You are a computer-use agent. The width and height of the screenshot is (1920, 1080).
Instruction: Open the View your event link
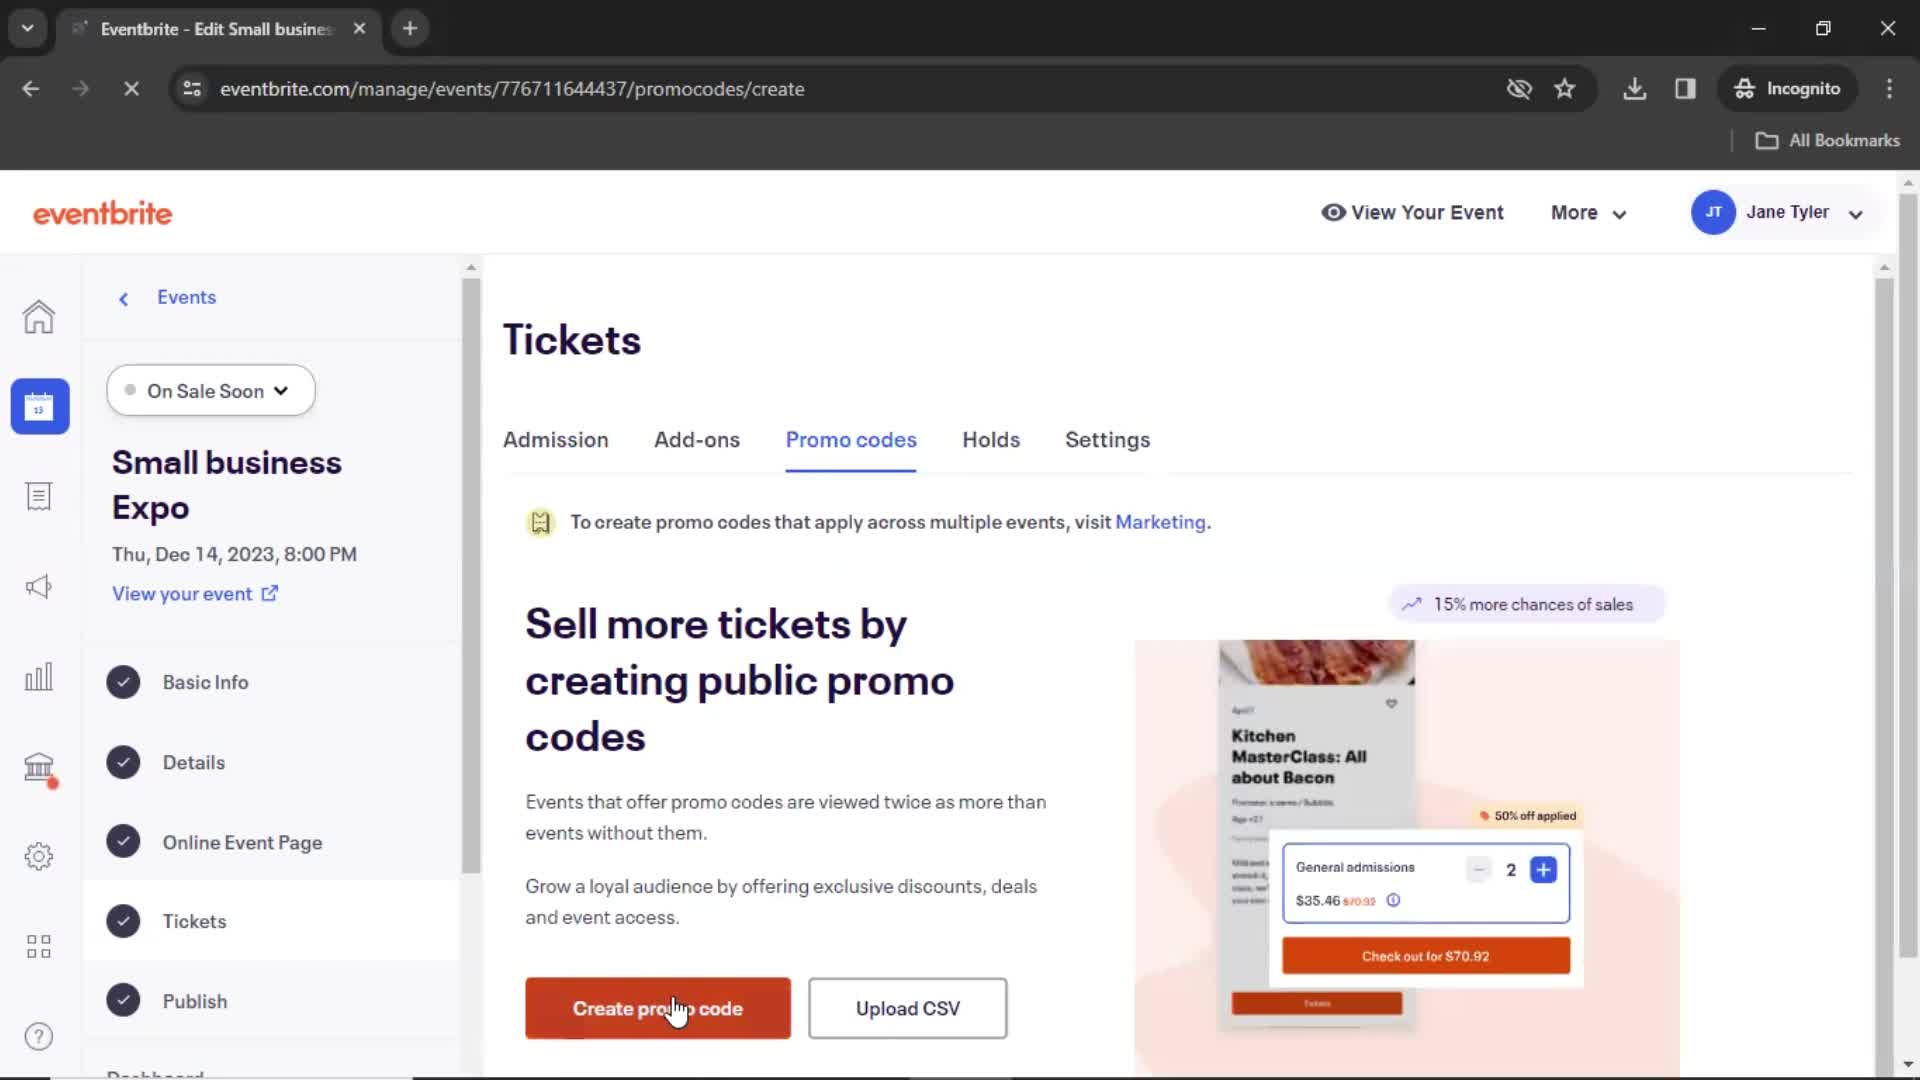195,594
